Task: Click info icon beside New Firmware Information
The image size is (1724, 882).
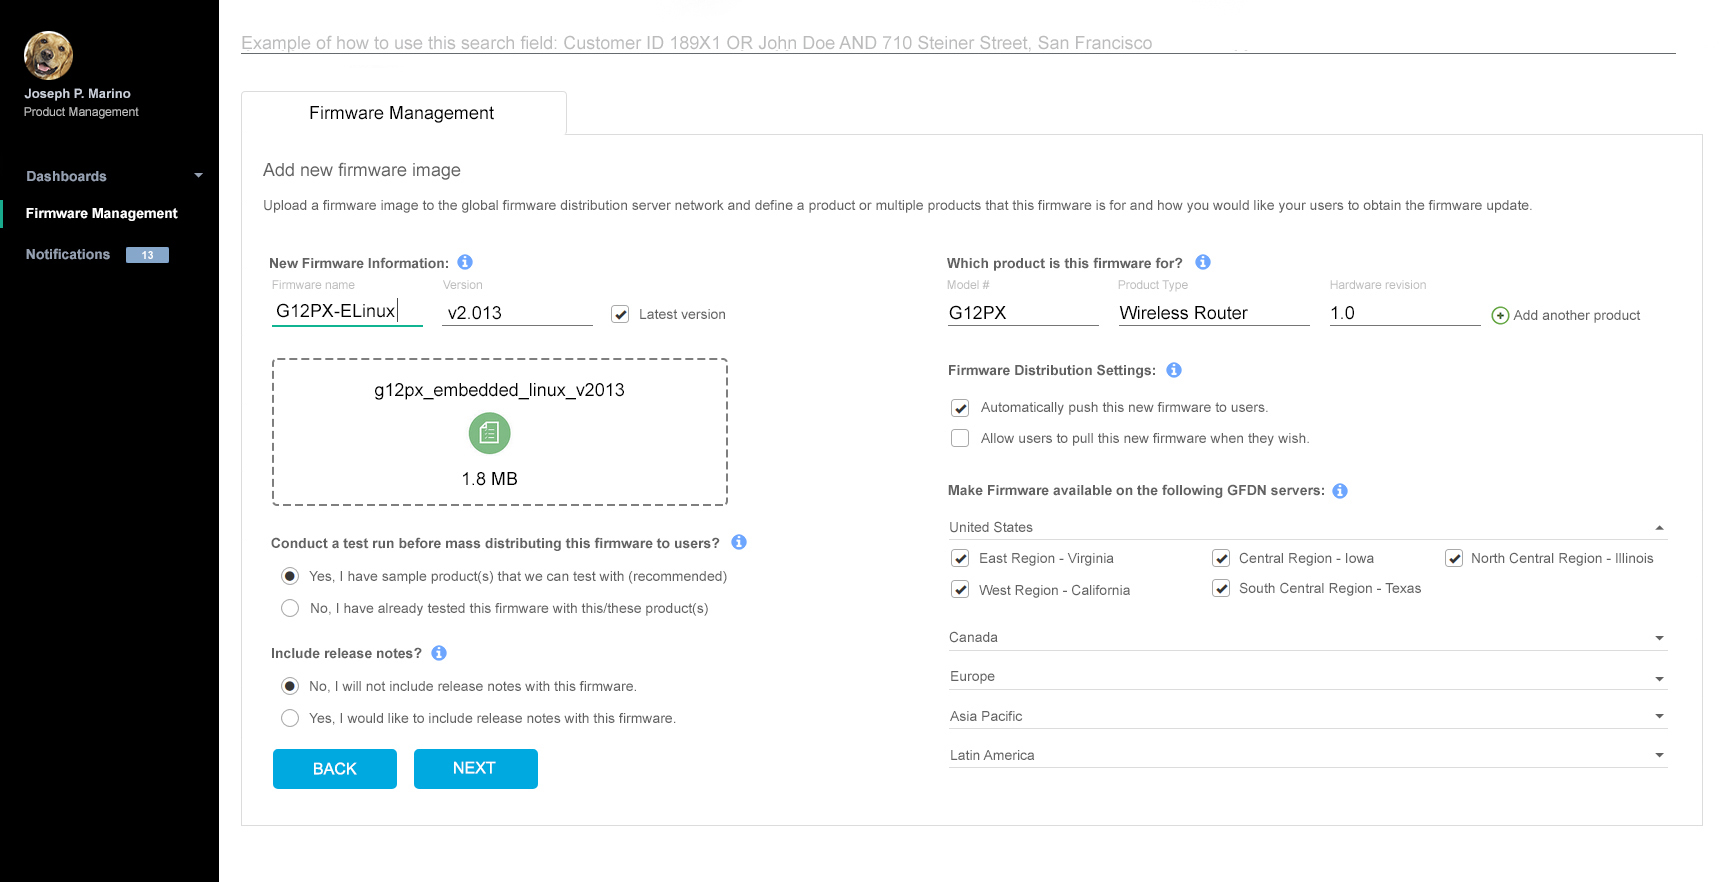Action: (x=465, y=262)
